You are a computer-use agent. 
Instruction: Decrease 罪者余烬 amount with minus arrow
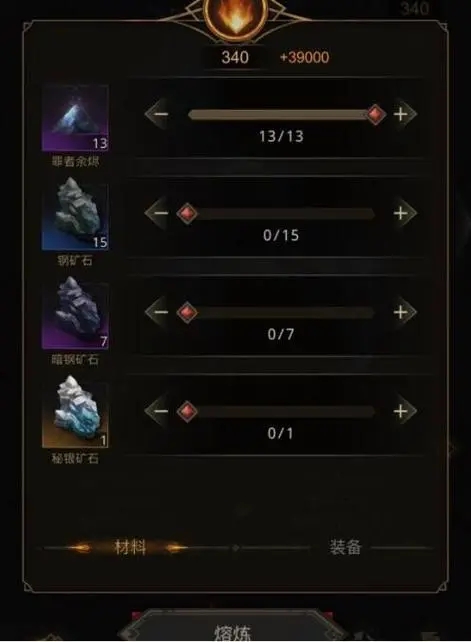point(159,114)
